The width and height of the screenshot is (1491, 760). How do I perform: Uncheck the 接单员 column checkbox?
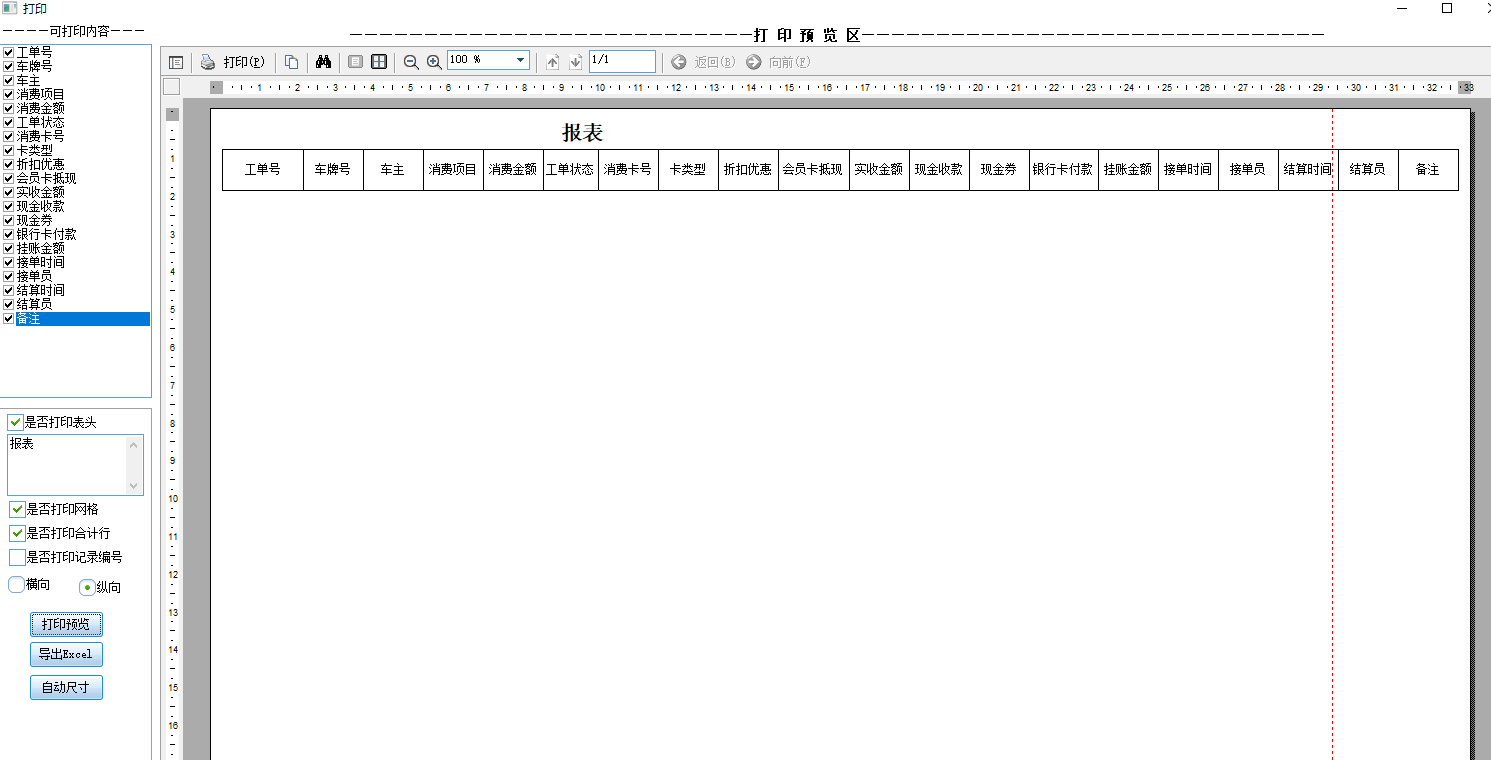tap(9, 276)
